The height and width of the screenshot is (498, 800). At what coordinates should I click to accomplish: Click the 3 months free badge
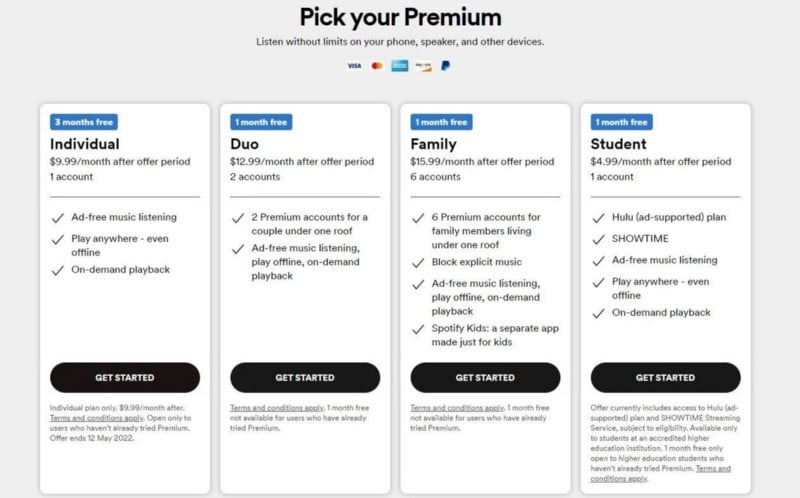click(x=84, y=122)
